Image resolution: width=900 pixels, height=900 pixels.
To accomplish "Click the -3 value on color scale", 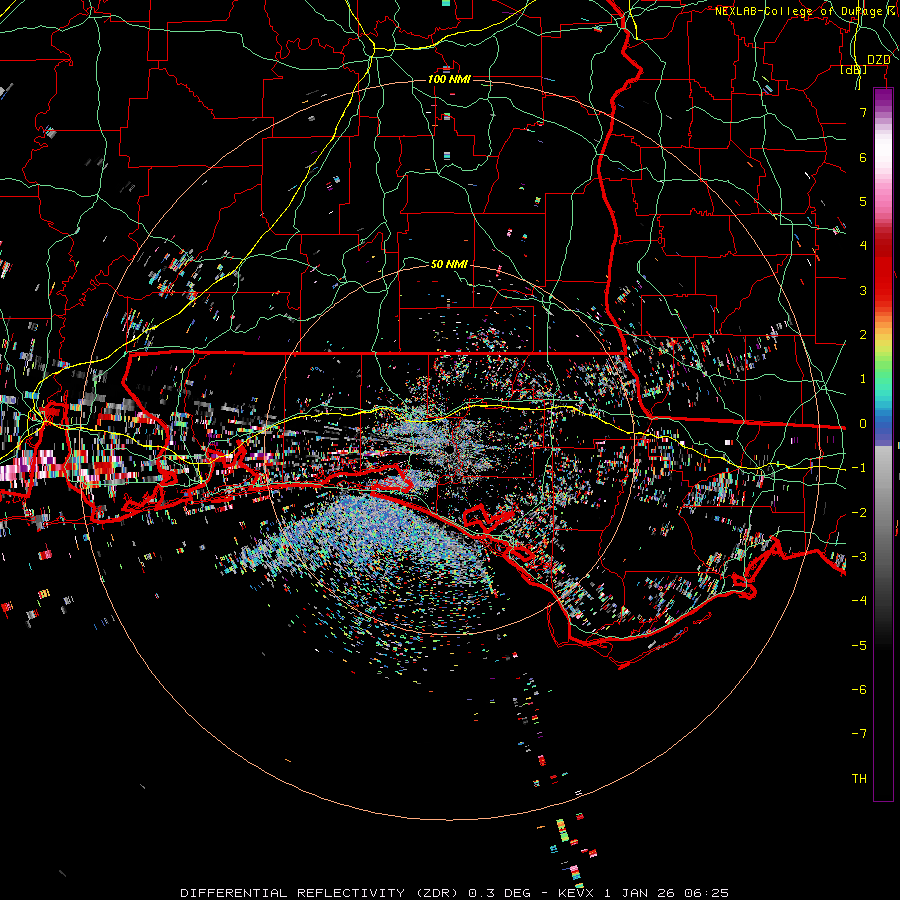I will (859, 557).
